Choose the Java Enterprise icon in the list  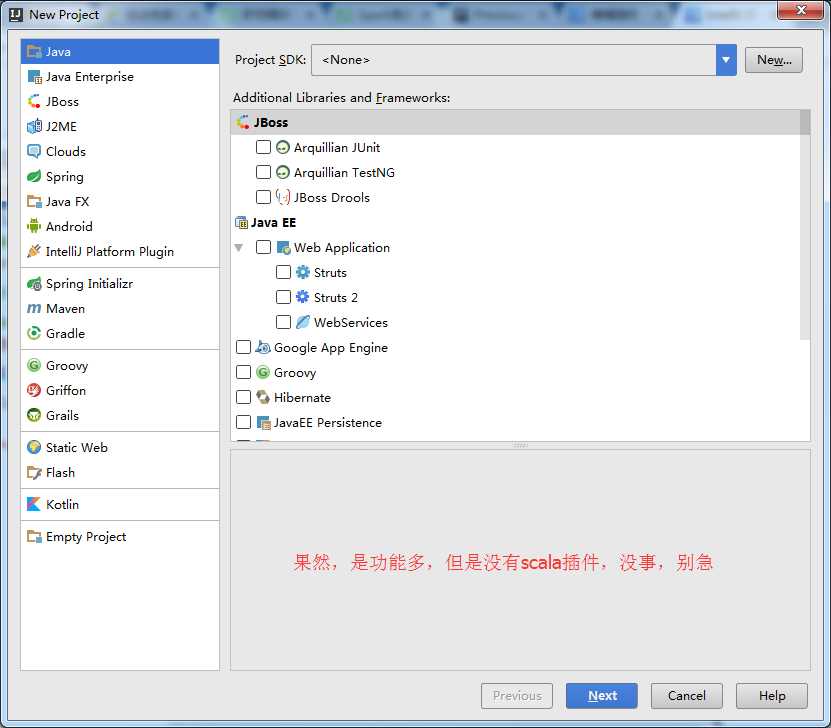pyautogui.click(x=34, y=76)
